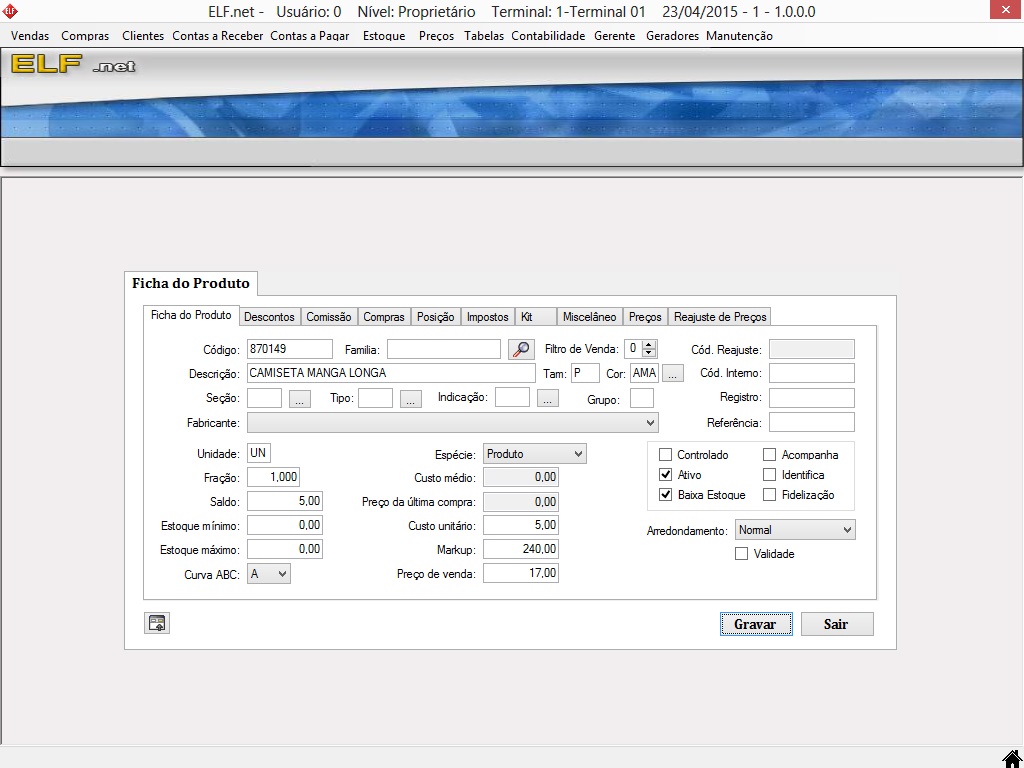This screenshot has width=1024, height=768.
Task: Click the icon button left of Gravar
Action: (157, 624)
